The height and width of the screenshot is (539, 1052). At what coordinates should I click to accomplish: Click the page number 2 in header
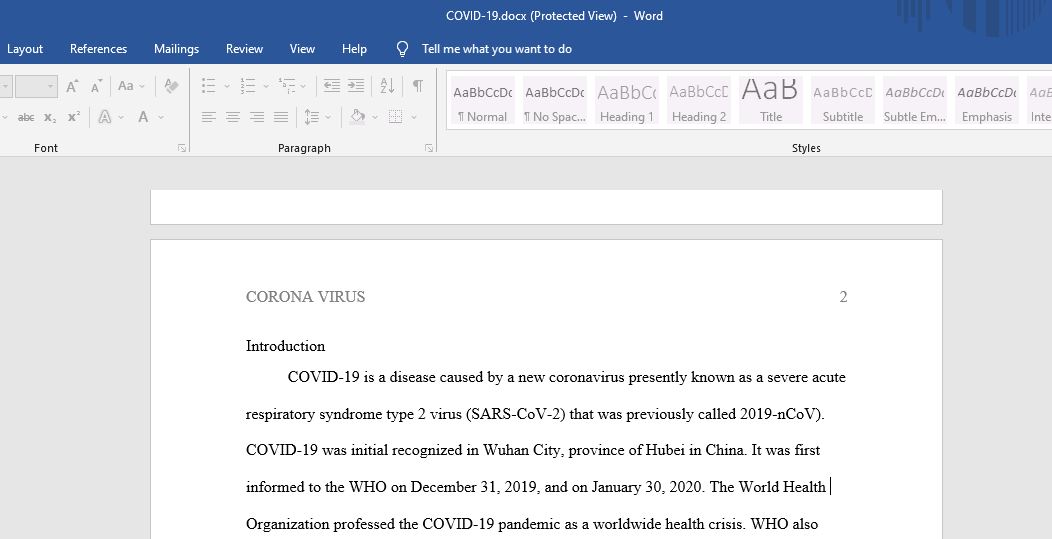click(843, 297)
